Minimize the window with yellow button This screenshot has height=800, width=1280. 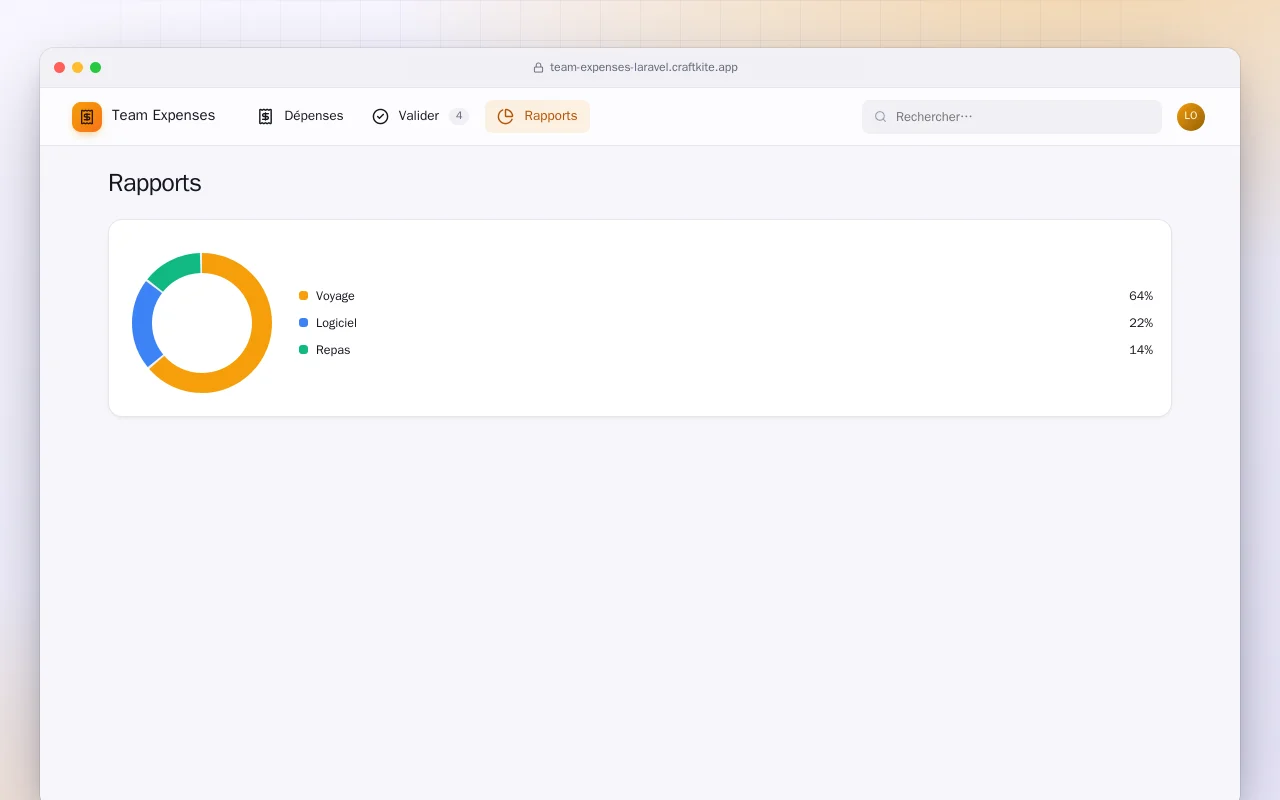click(x=78, y=68)
